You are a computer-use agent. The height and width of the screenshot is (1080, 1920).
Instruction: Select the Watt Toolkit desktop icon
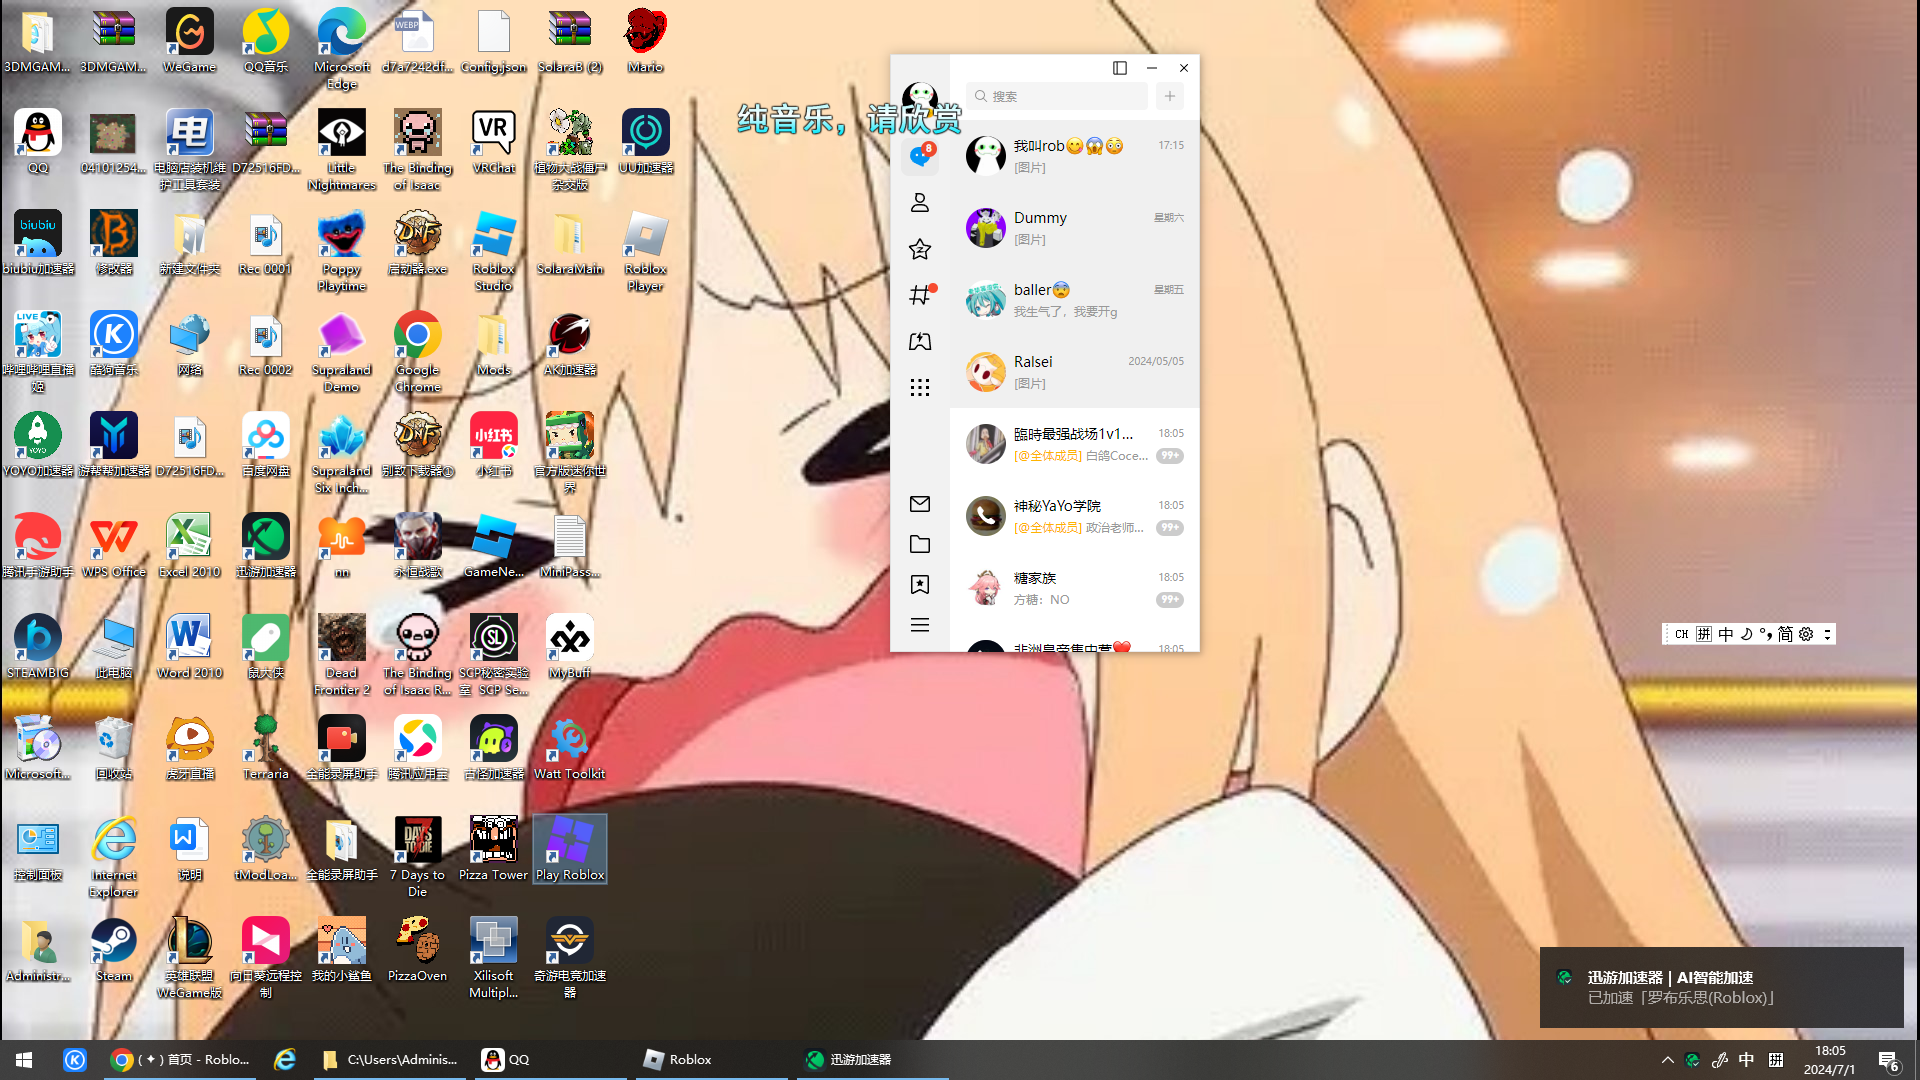point(570,748)
